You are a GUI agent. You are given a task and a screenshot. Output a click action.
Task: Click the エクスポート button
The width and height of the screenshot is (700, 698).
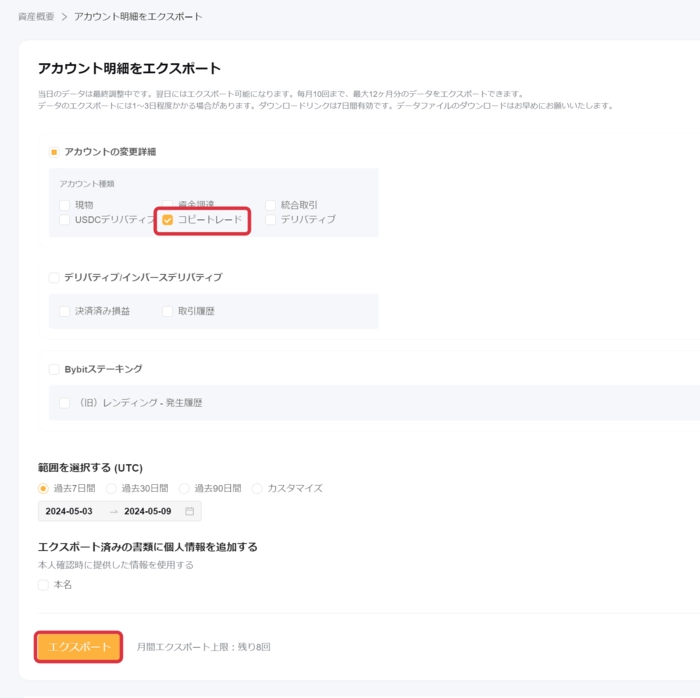79,647
